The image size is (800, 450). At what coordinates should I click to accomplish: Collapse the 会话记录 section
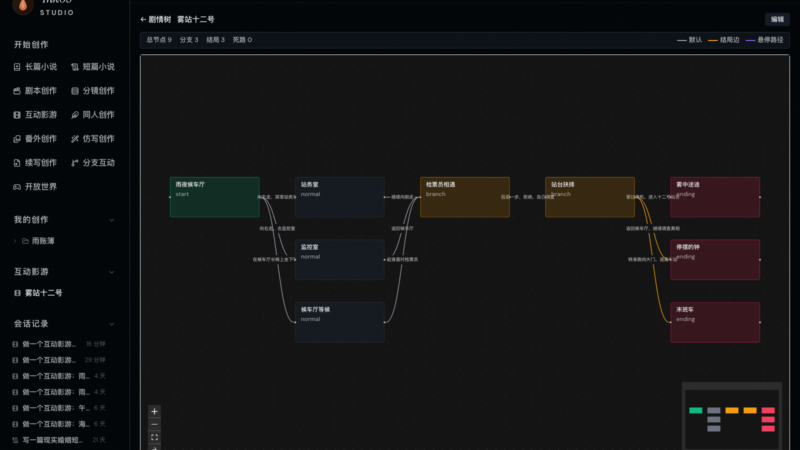(x=111, y=324)
